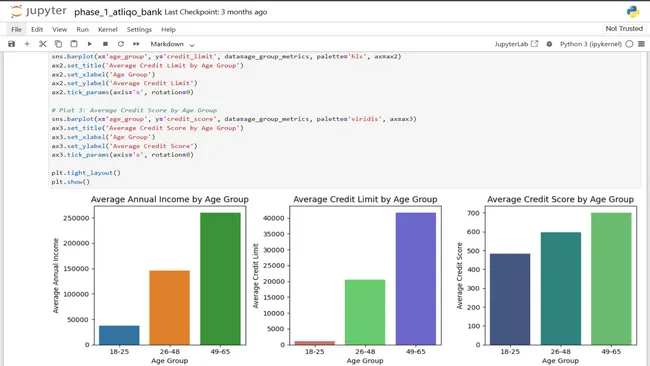The height and width of the screenshot is (366, 650).
Task: Click the purple 49-65 bar in credit limit chart
Action: (x=416, y=279)
